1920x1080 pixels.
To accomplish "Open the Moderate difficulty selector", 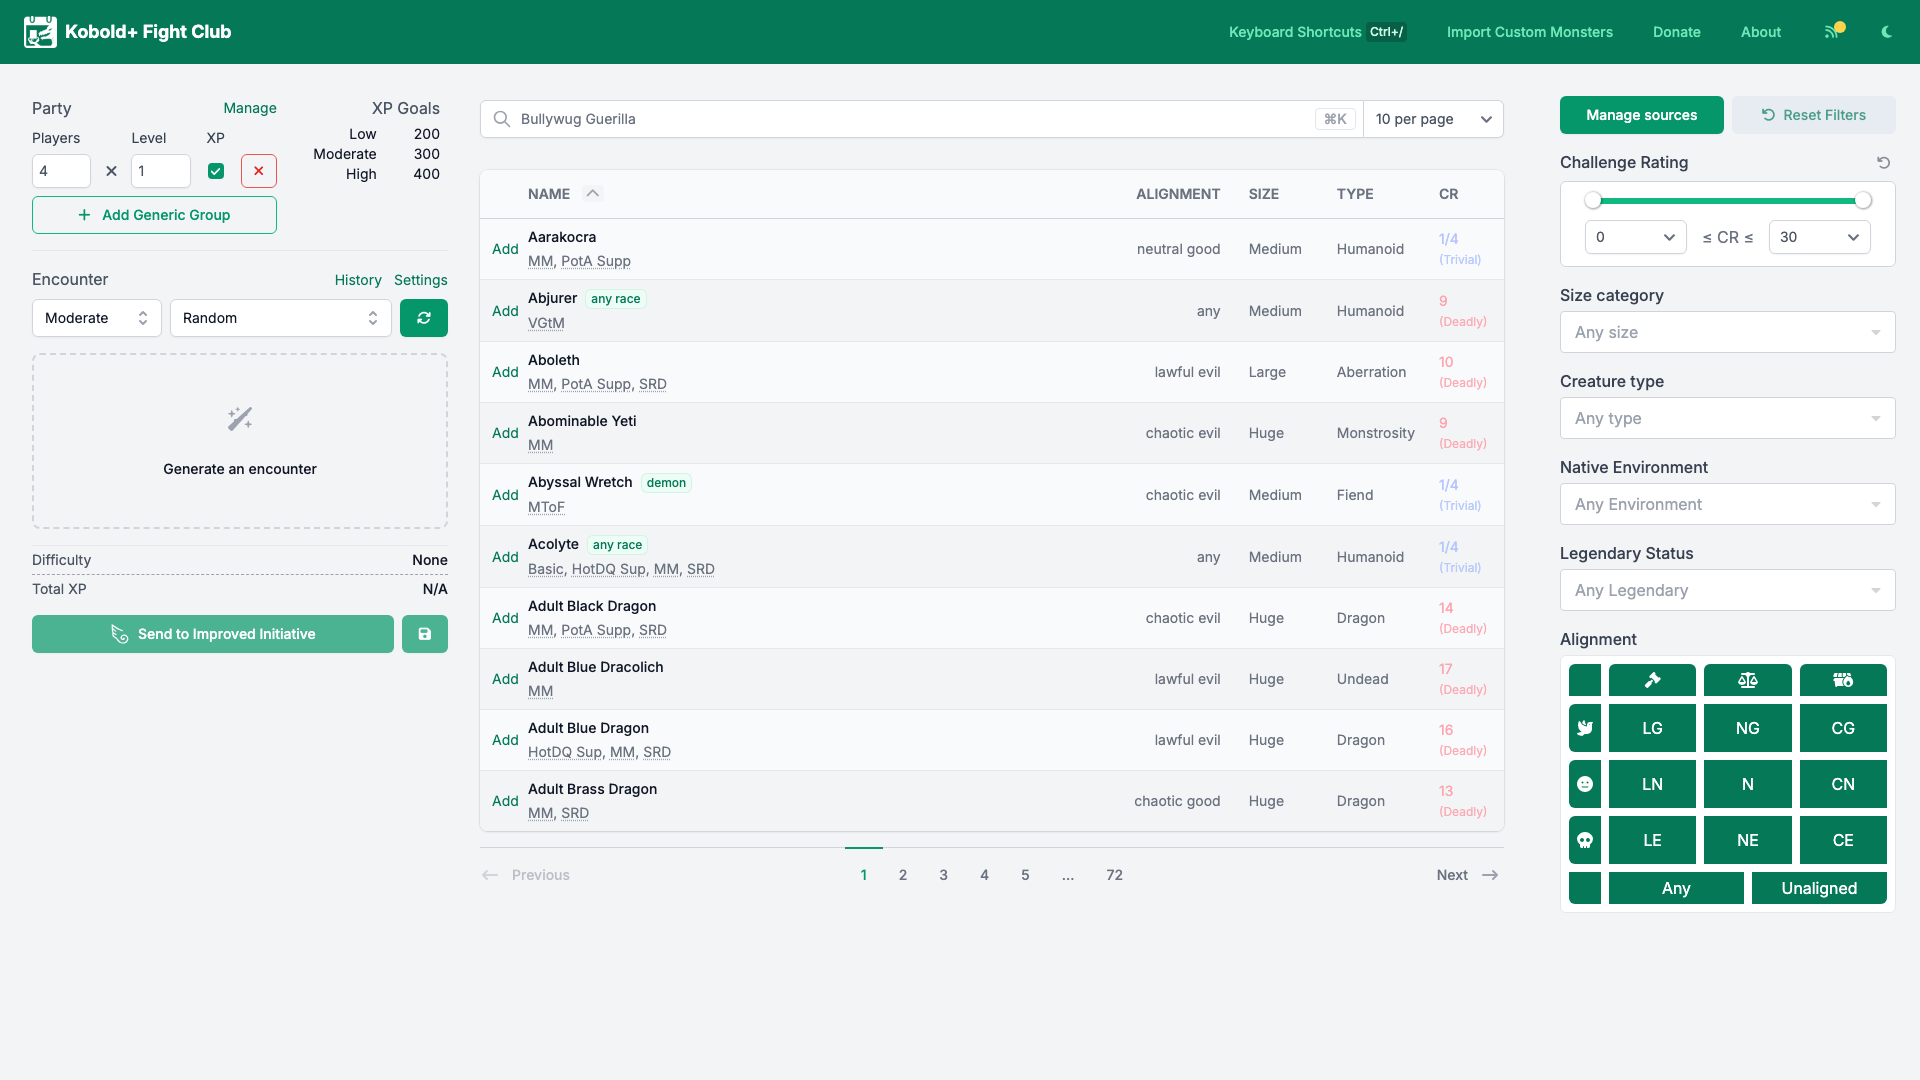I will tap(96, 318).
